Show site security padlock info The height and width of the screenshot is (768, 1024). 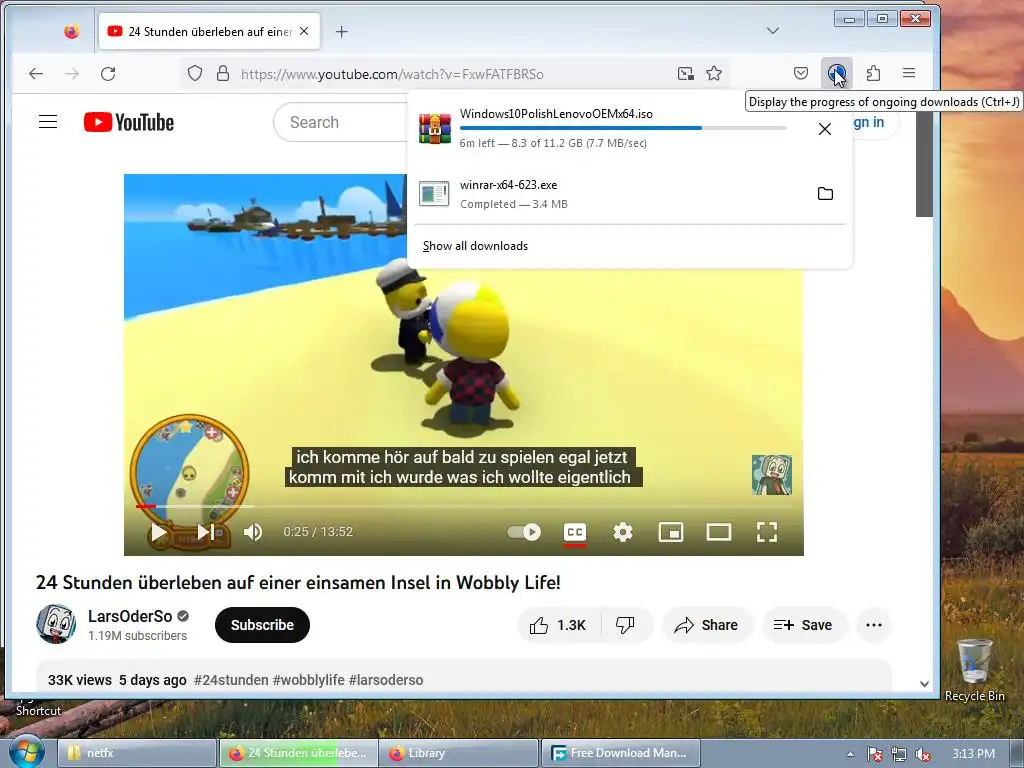click(x=223, y=73)
